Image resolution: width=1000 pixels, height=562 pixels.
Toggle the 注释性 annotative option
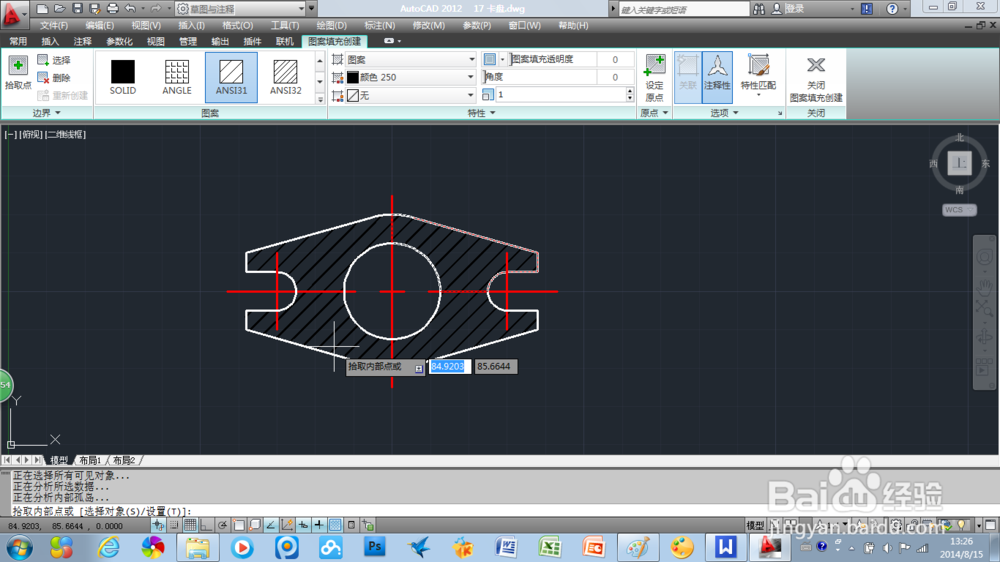[x=717, y=77]
